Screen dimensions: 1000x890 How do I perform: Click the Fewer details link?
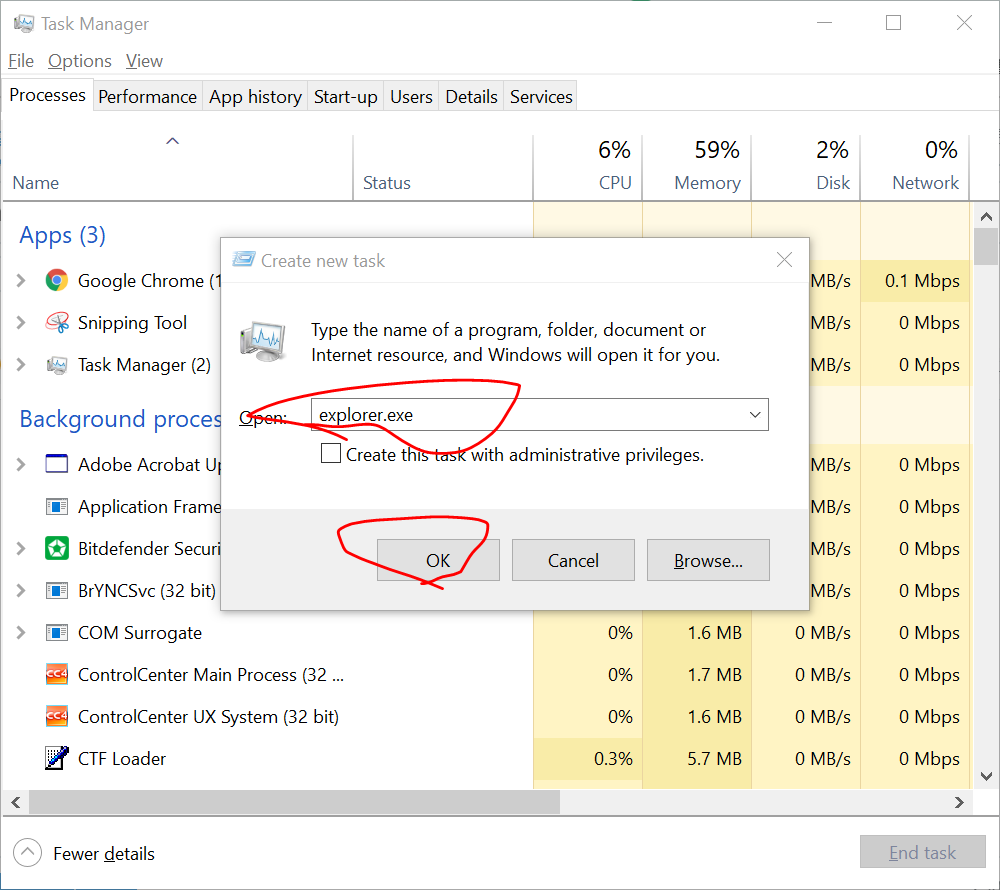point(104,853)
